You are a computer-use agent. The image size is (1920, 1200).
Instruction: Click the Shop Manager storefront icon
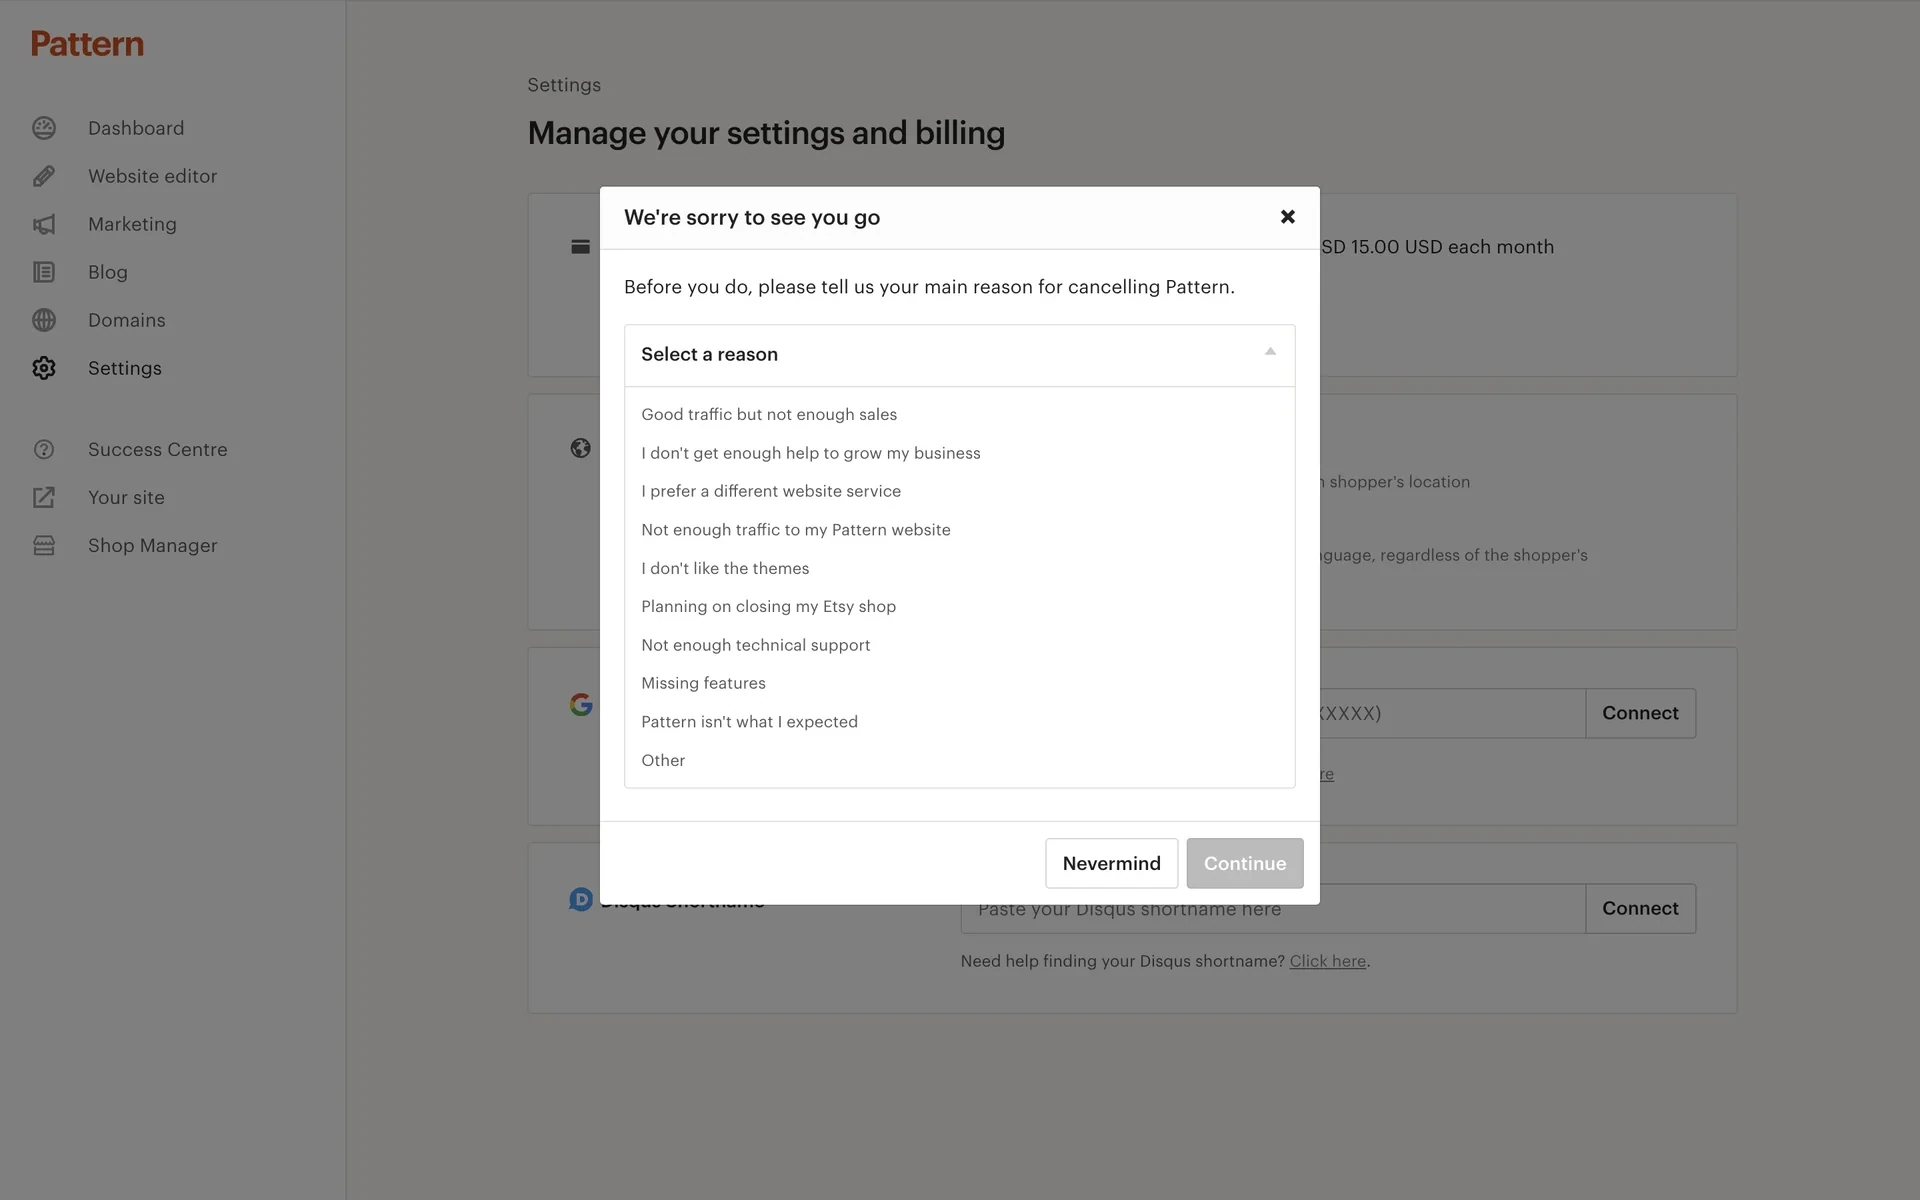pos(44,546)
